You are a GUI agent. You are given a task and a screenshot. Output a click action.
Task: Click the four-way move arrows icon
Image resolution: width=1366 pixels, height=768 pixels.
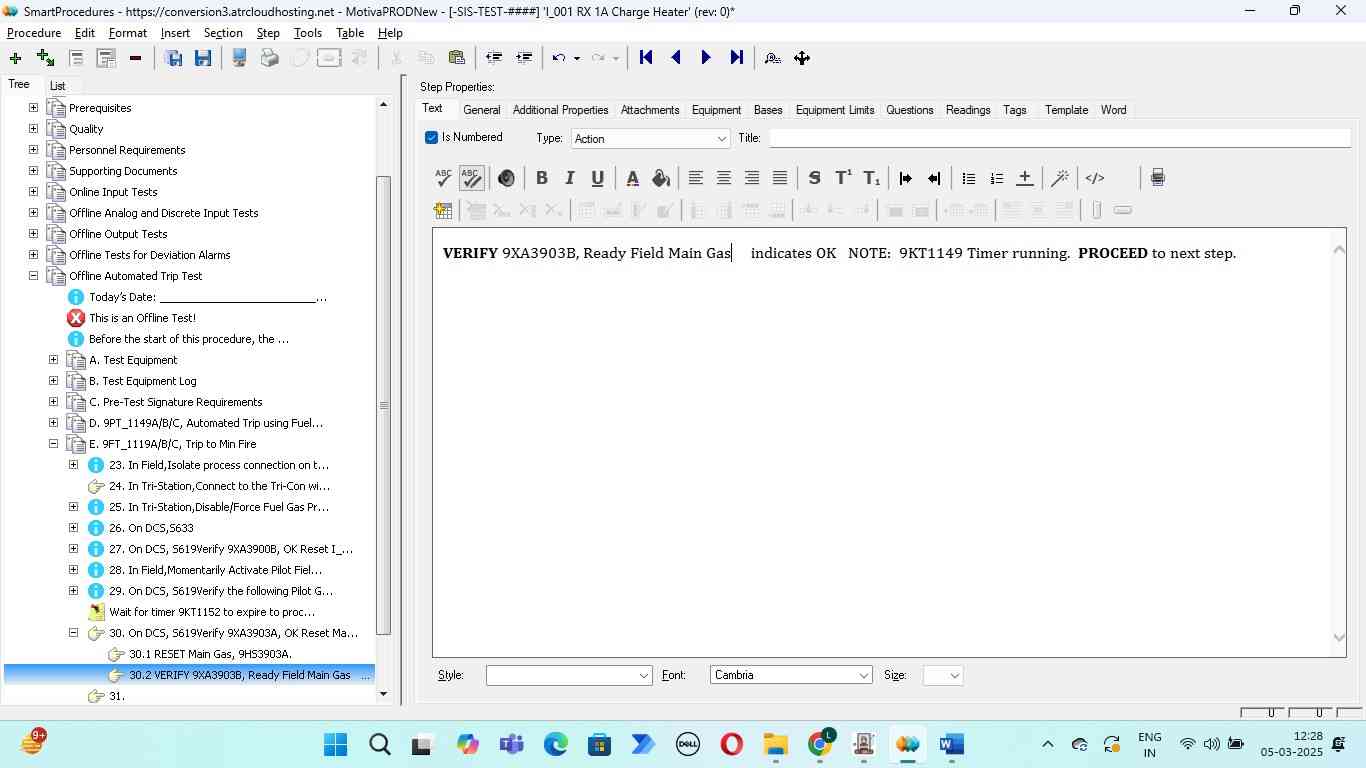coord(802,58)
